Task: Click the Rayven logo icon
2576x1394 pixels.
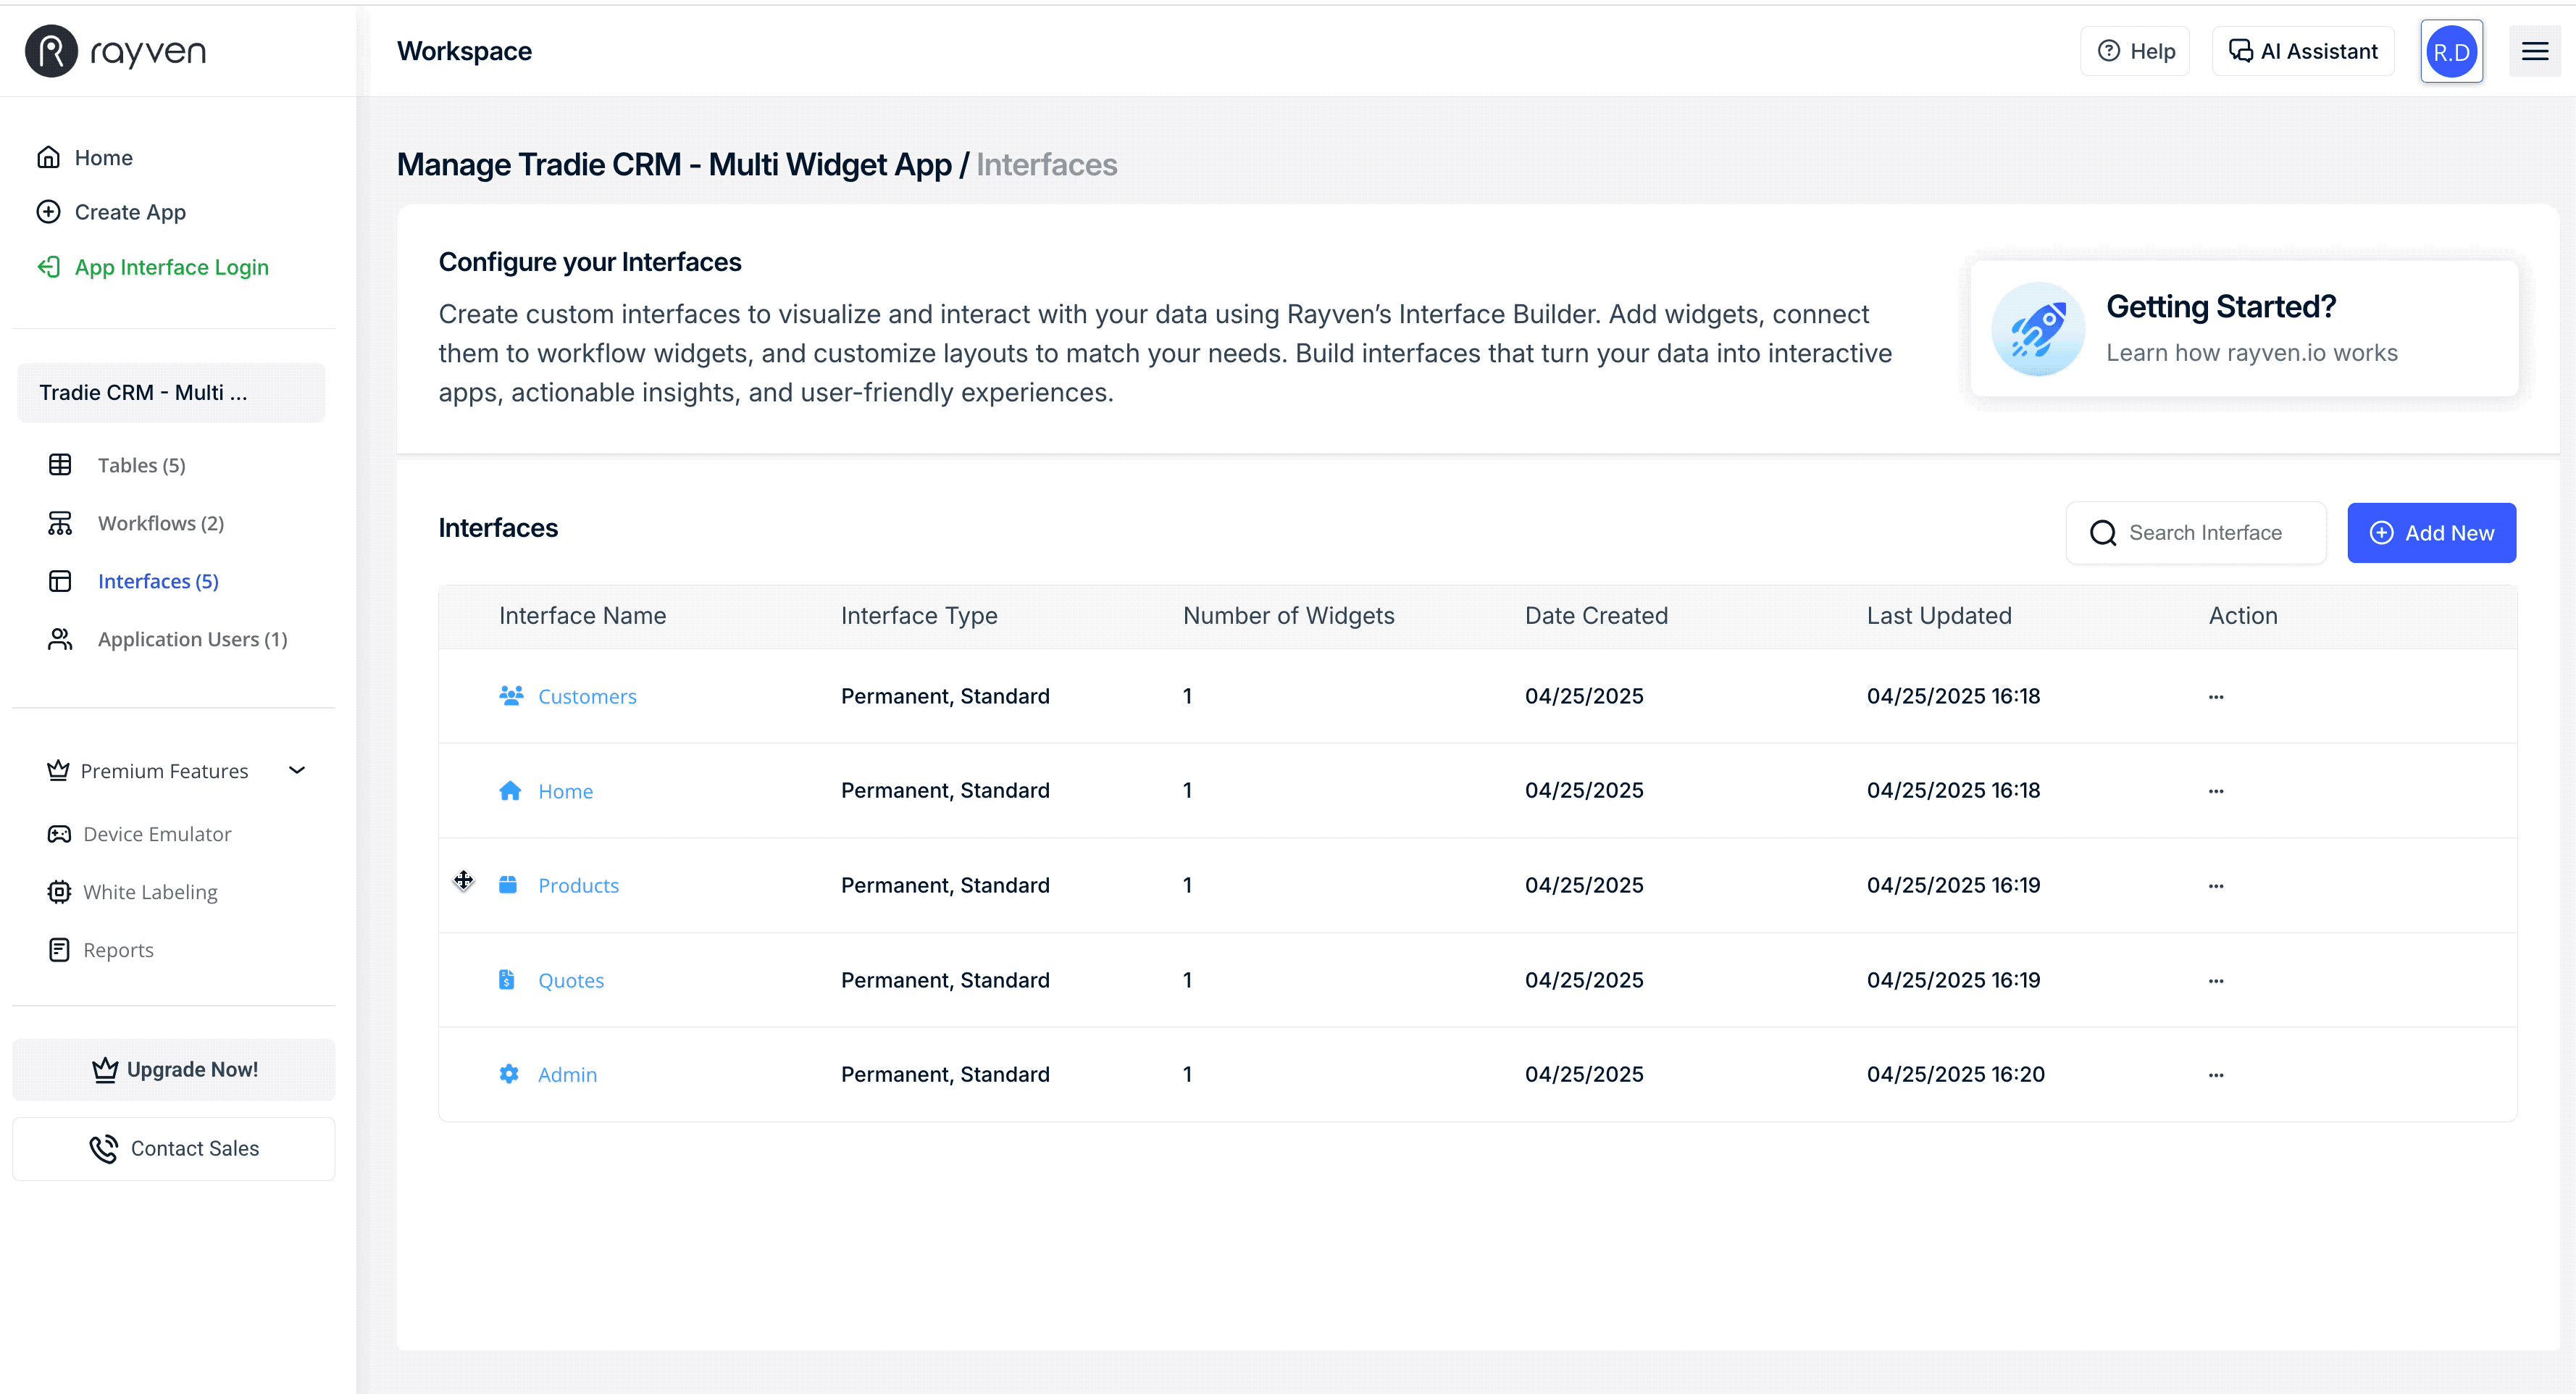Action: (x=51, y=51)
